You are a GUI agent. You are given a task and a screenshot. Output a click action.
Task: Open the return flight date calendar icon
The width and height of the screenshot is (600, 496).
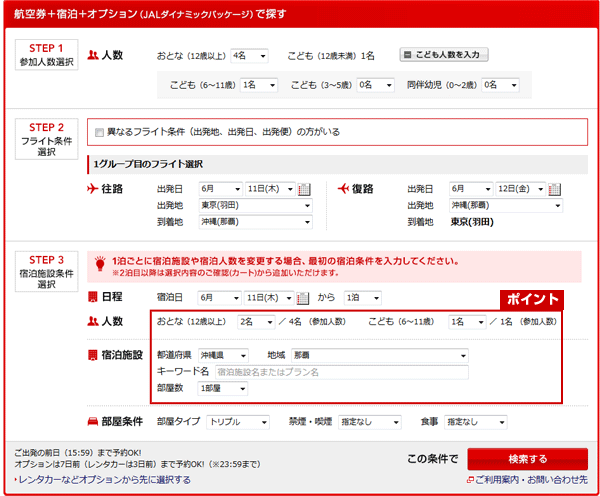point(555,189)
